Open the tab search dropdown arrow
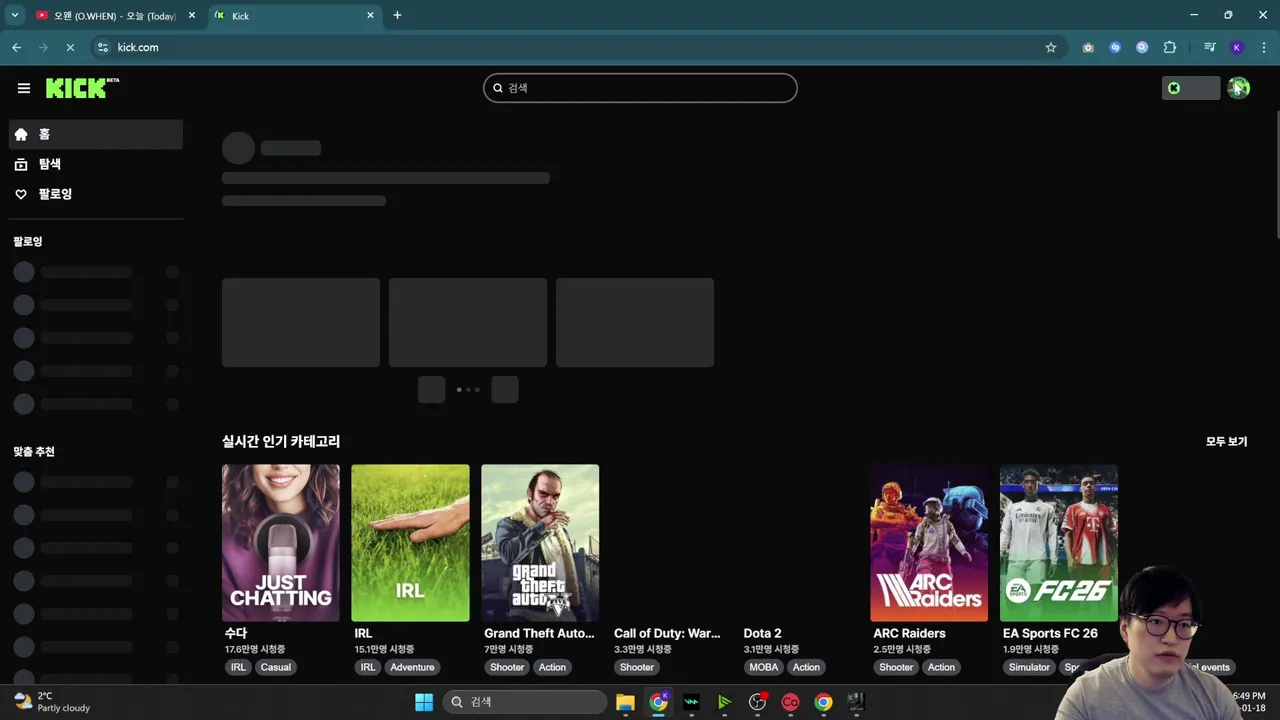The height and width of the screenshot is (720, 1280). coord(14,15)
